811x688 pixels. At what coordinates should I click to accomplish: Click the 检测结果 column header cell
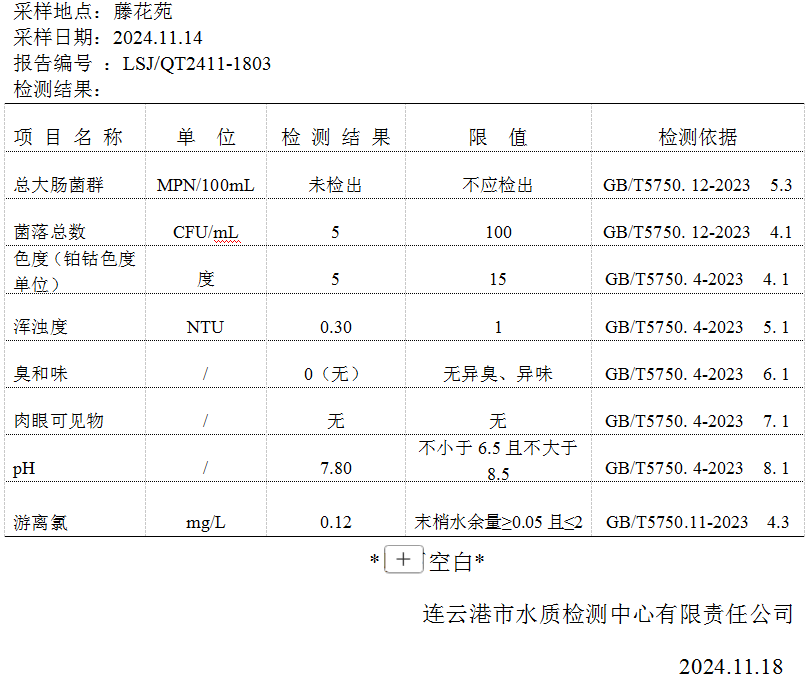click(335, 138)
